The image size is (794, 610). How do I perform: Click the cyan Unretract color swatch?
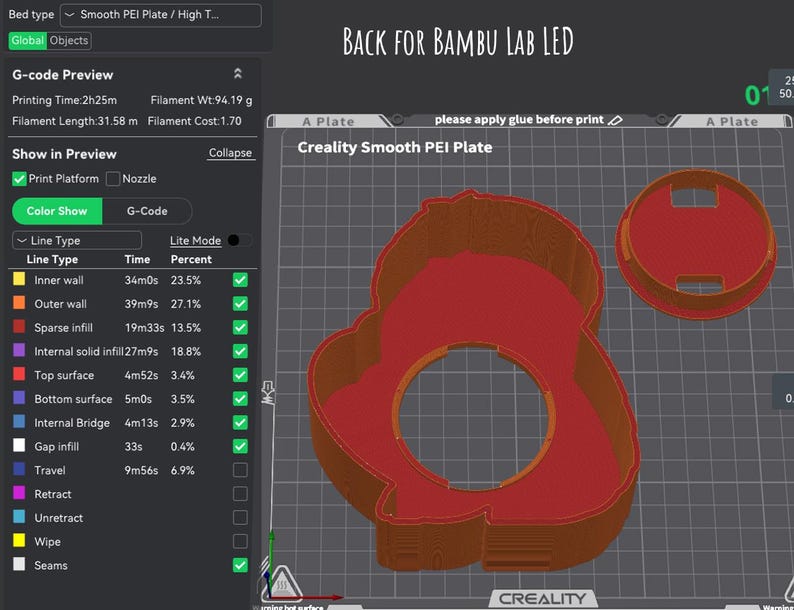tap(19, 517)
